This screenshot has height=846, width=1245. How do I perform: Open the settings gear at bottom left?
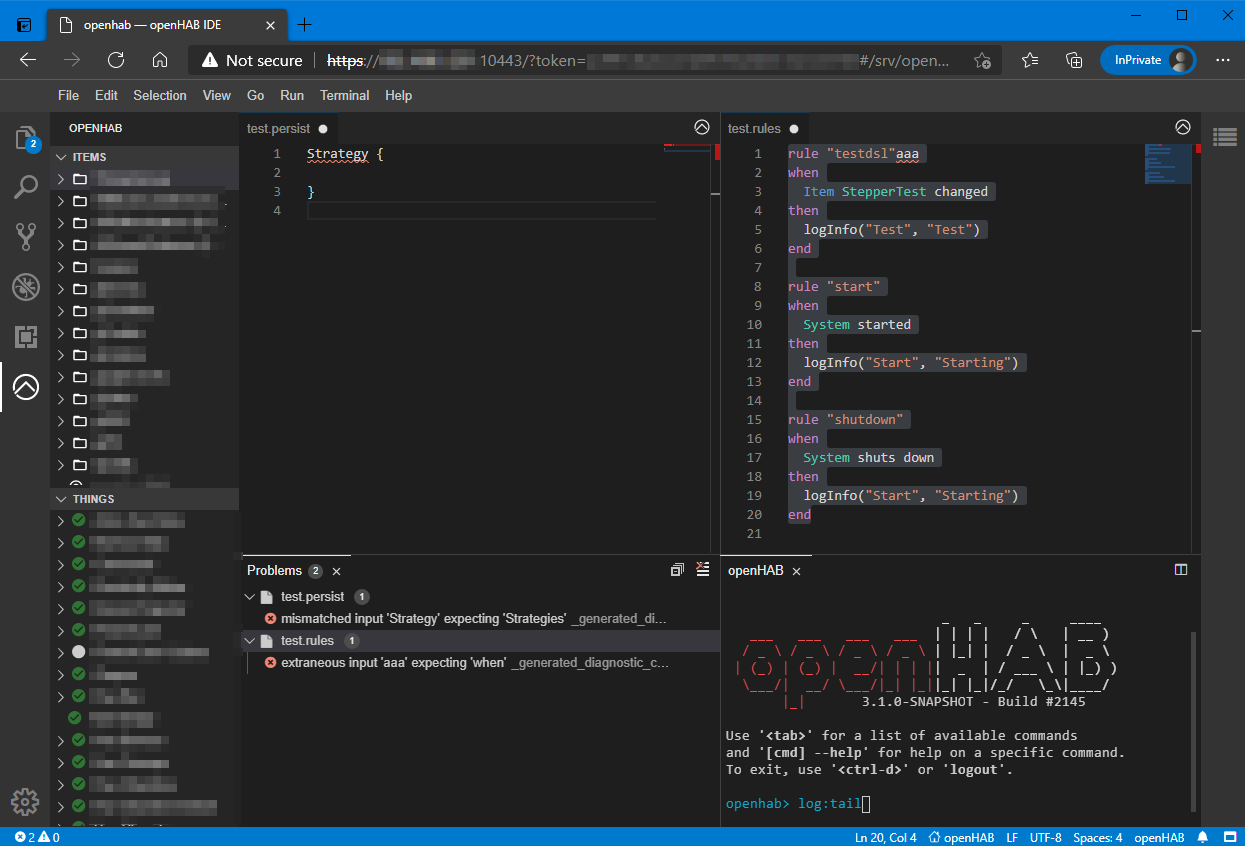[25, 801]
